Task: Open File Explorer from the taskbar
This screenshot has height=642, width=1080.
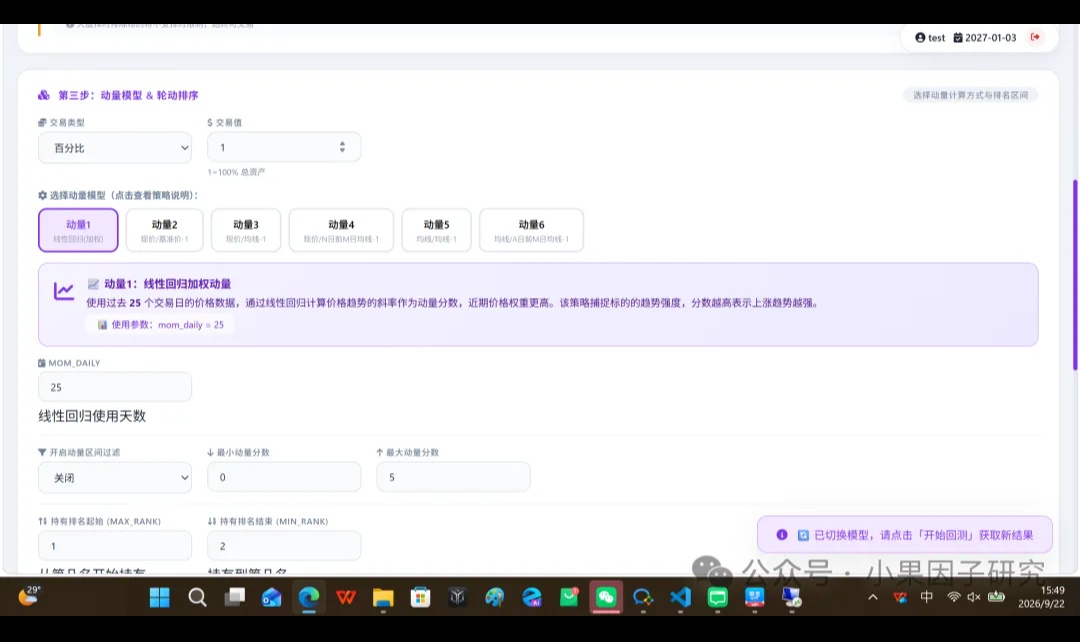Action: click(x=383, y=597)
